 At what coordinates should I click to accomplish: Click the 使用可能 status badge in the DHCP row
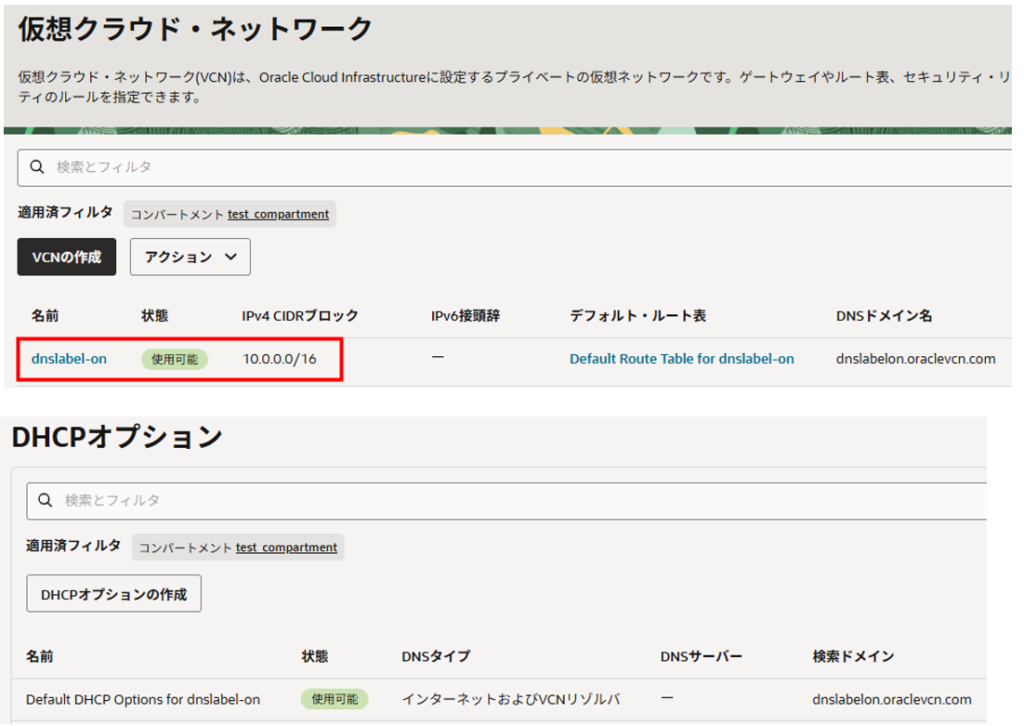[334, 699]
